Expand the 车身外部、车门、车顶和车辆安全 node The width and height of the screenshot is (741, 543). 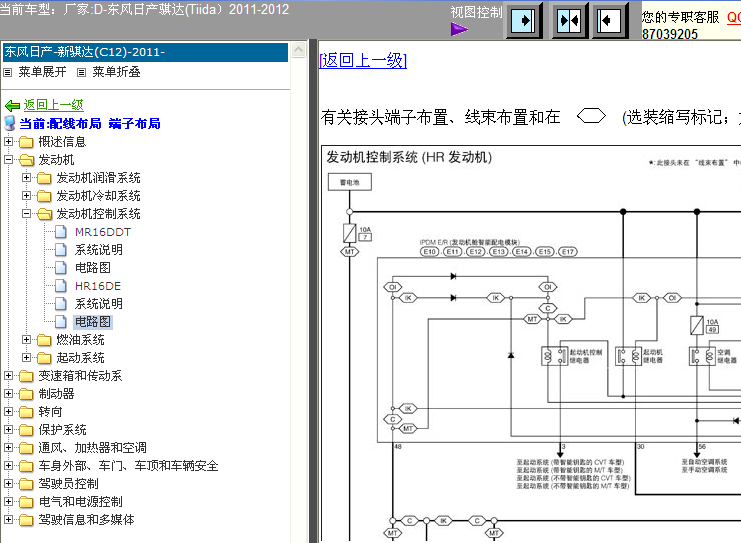(x=8, y=465)
